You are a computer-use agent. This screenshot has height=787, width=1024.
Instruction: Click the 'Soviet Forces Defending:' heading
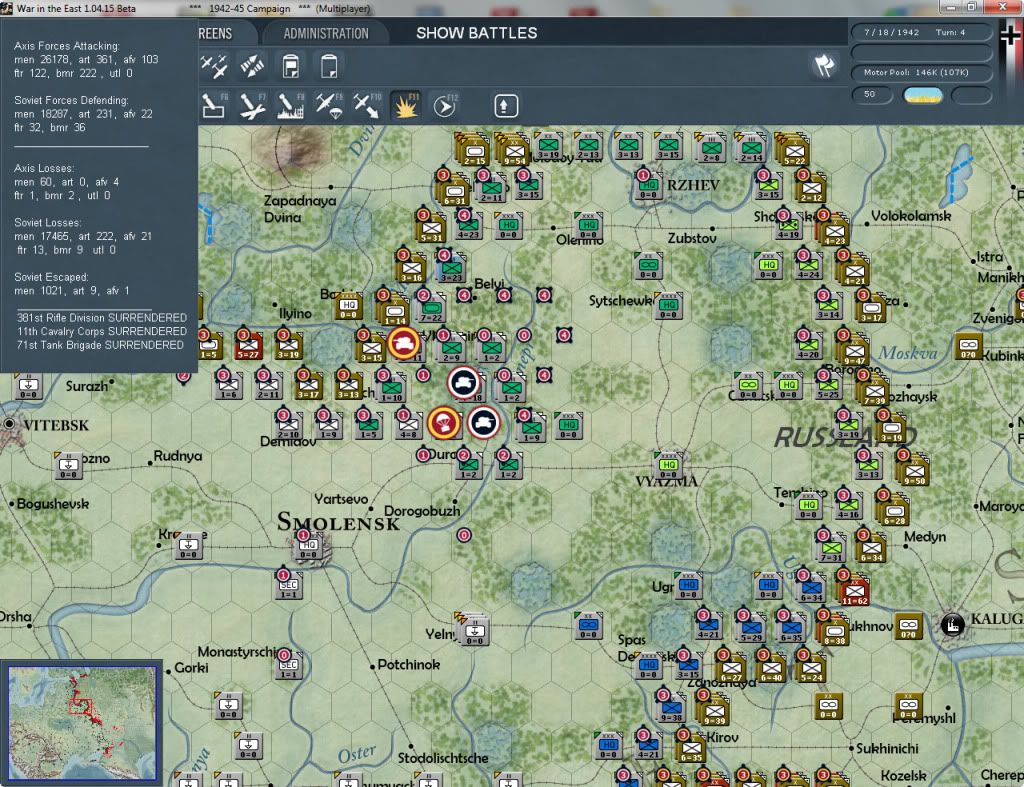click(71, 100)
